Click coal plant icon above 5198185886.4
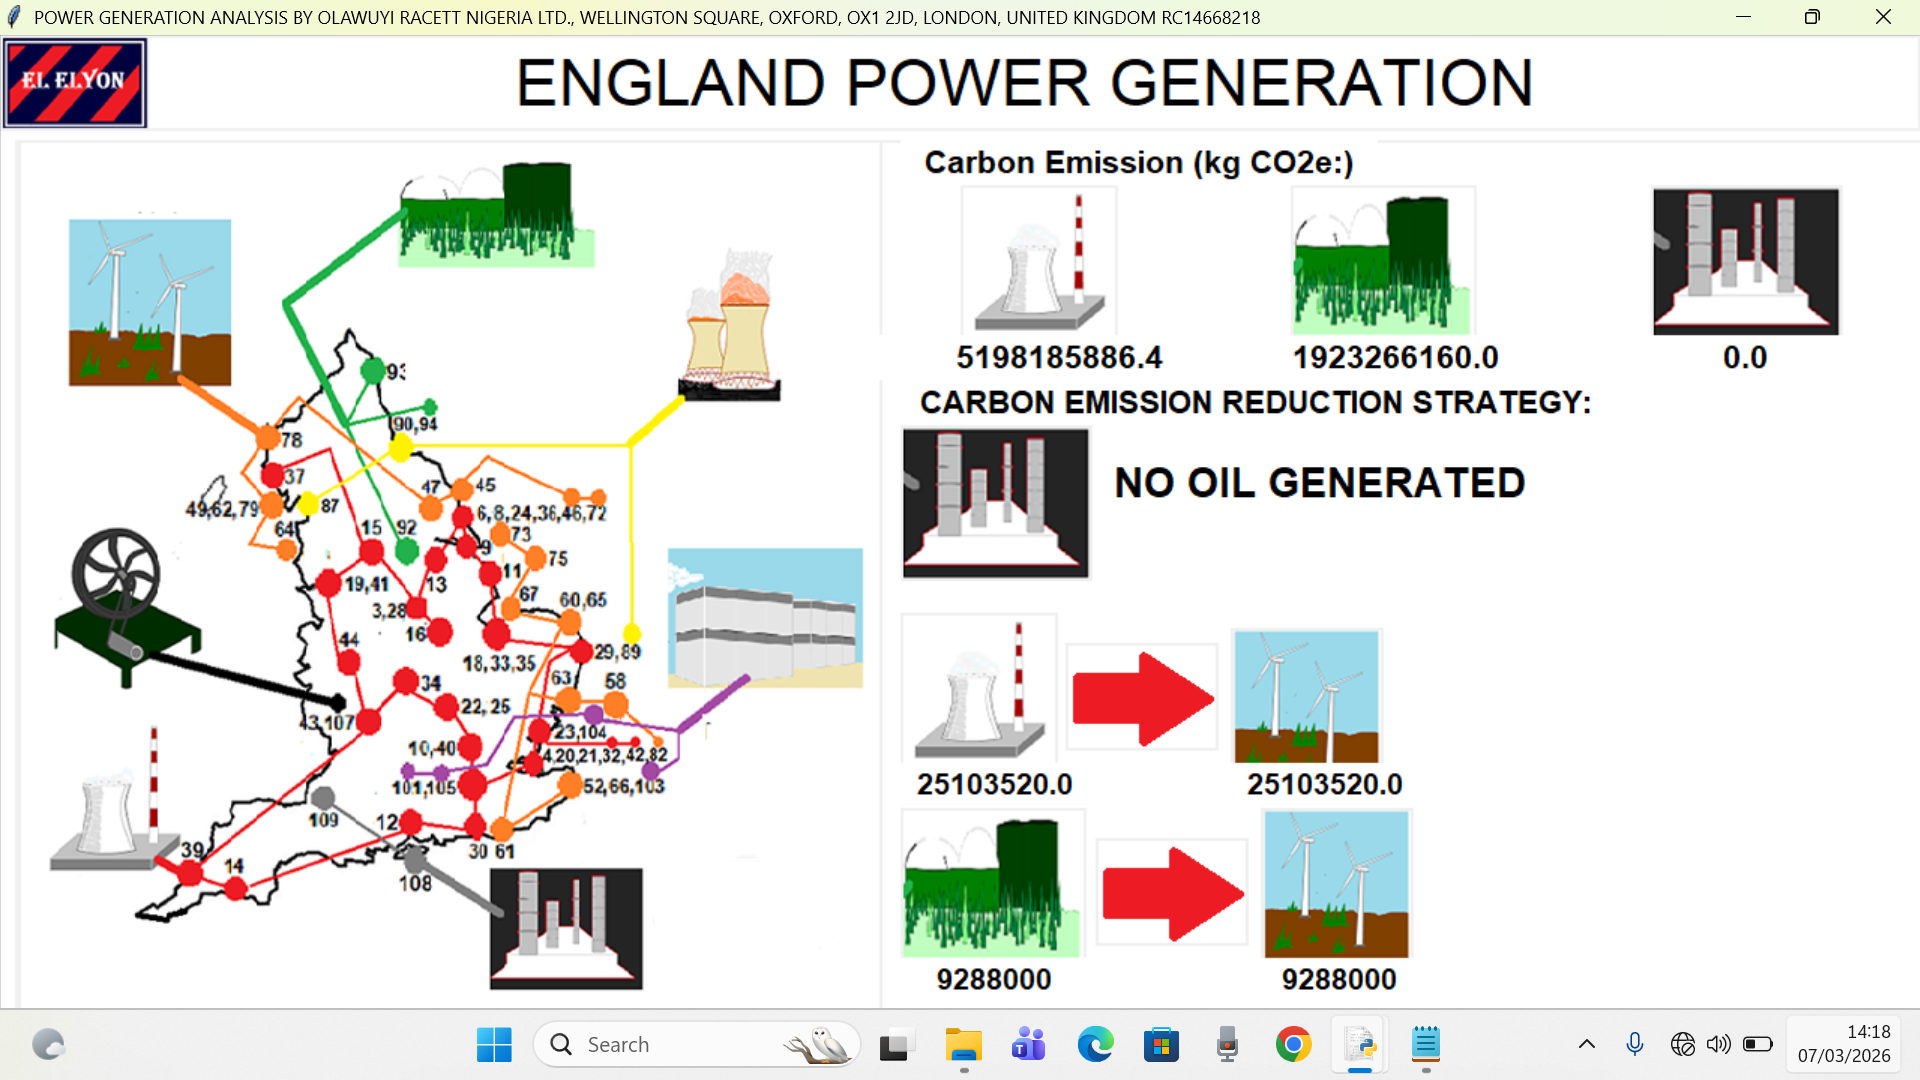 [1039, 260]
